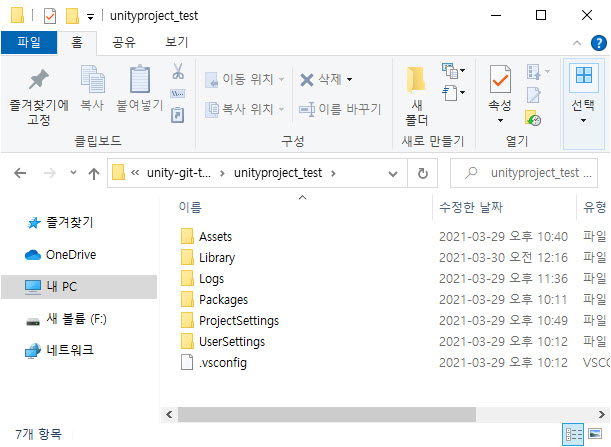Sort by the 유형 (Type) column header

click(x=594, y=207)
